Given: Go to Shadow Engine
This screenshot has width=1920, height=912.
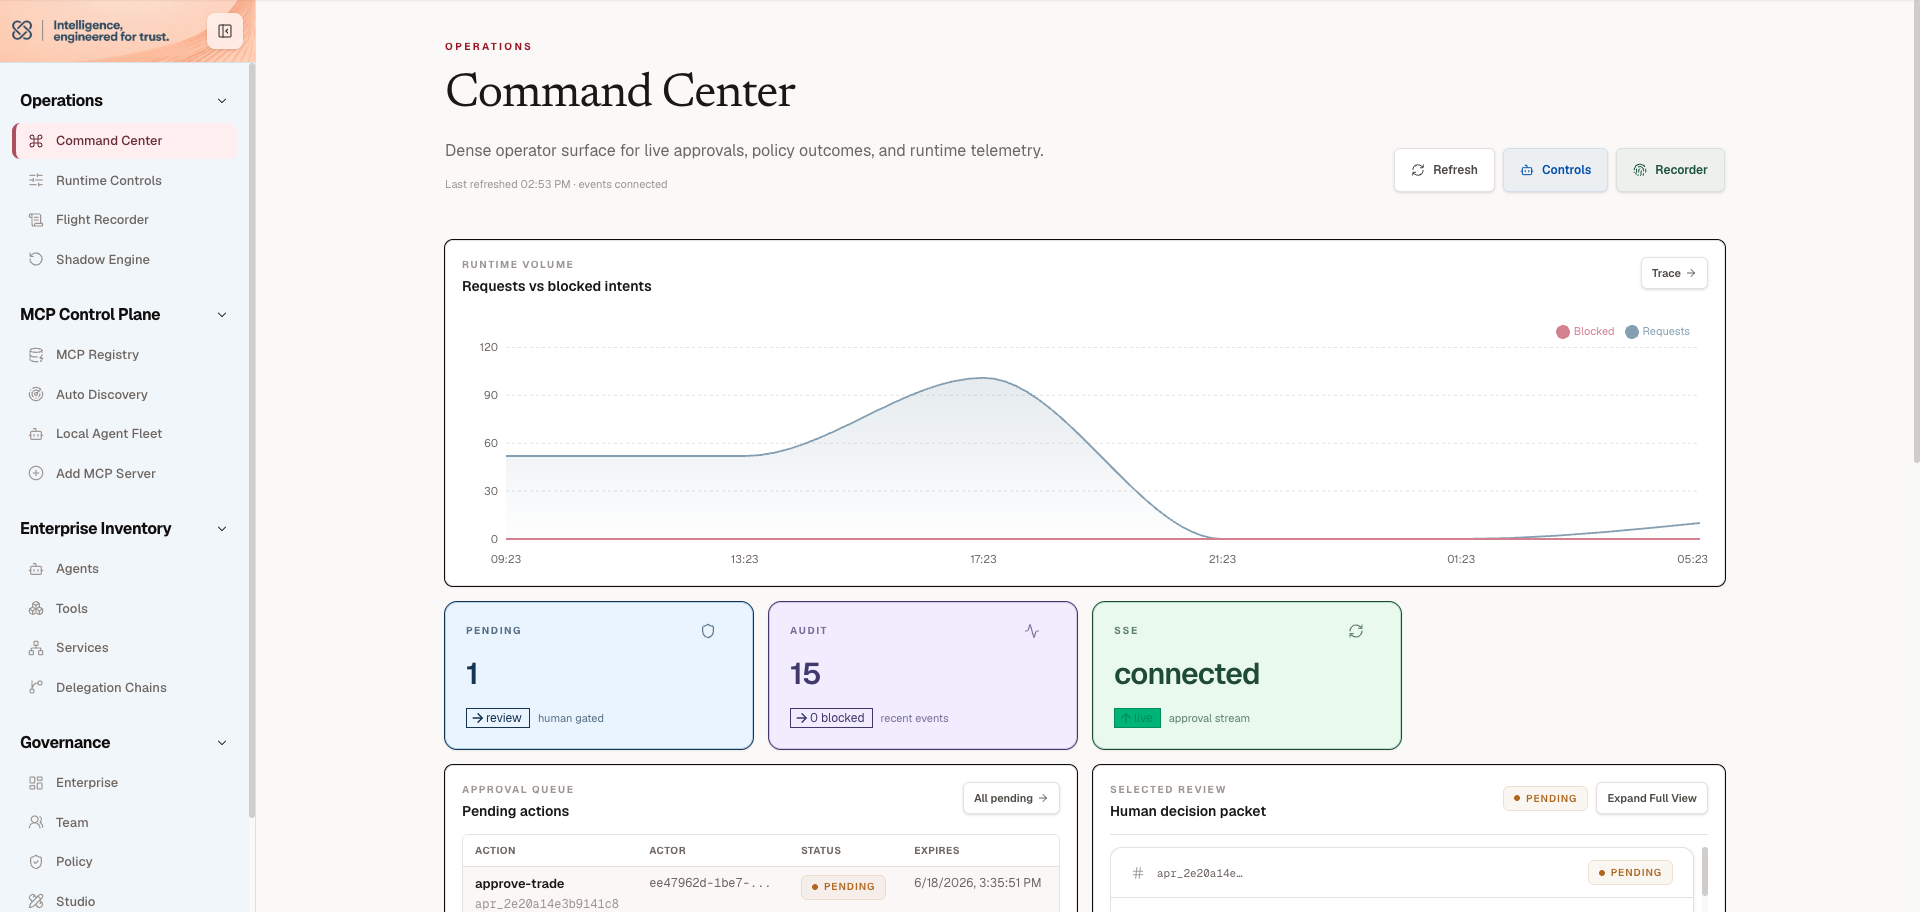Looking at the screenshot, I should click(x=125, y=260).
